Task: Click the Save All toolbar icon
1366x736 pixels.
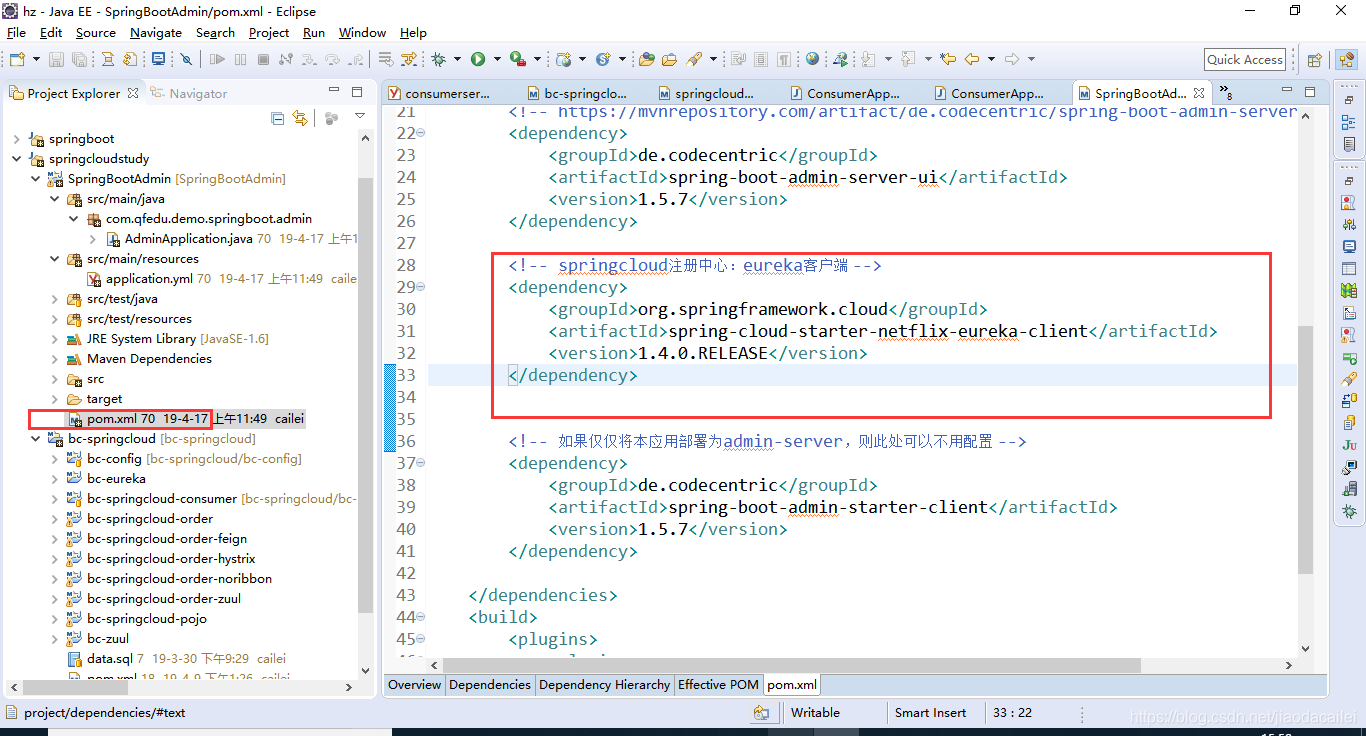Action: point(79,59)
